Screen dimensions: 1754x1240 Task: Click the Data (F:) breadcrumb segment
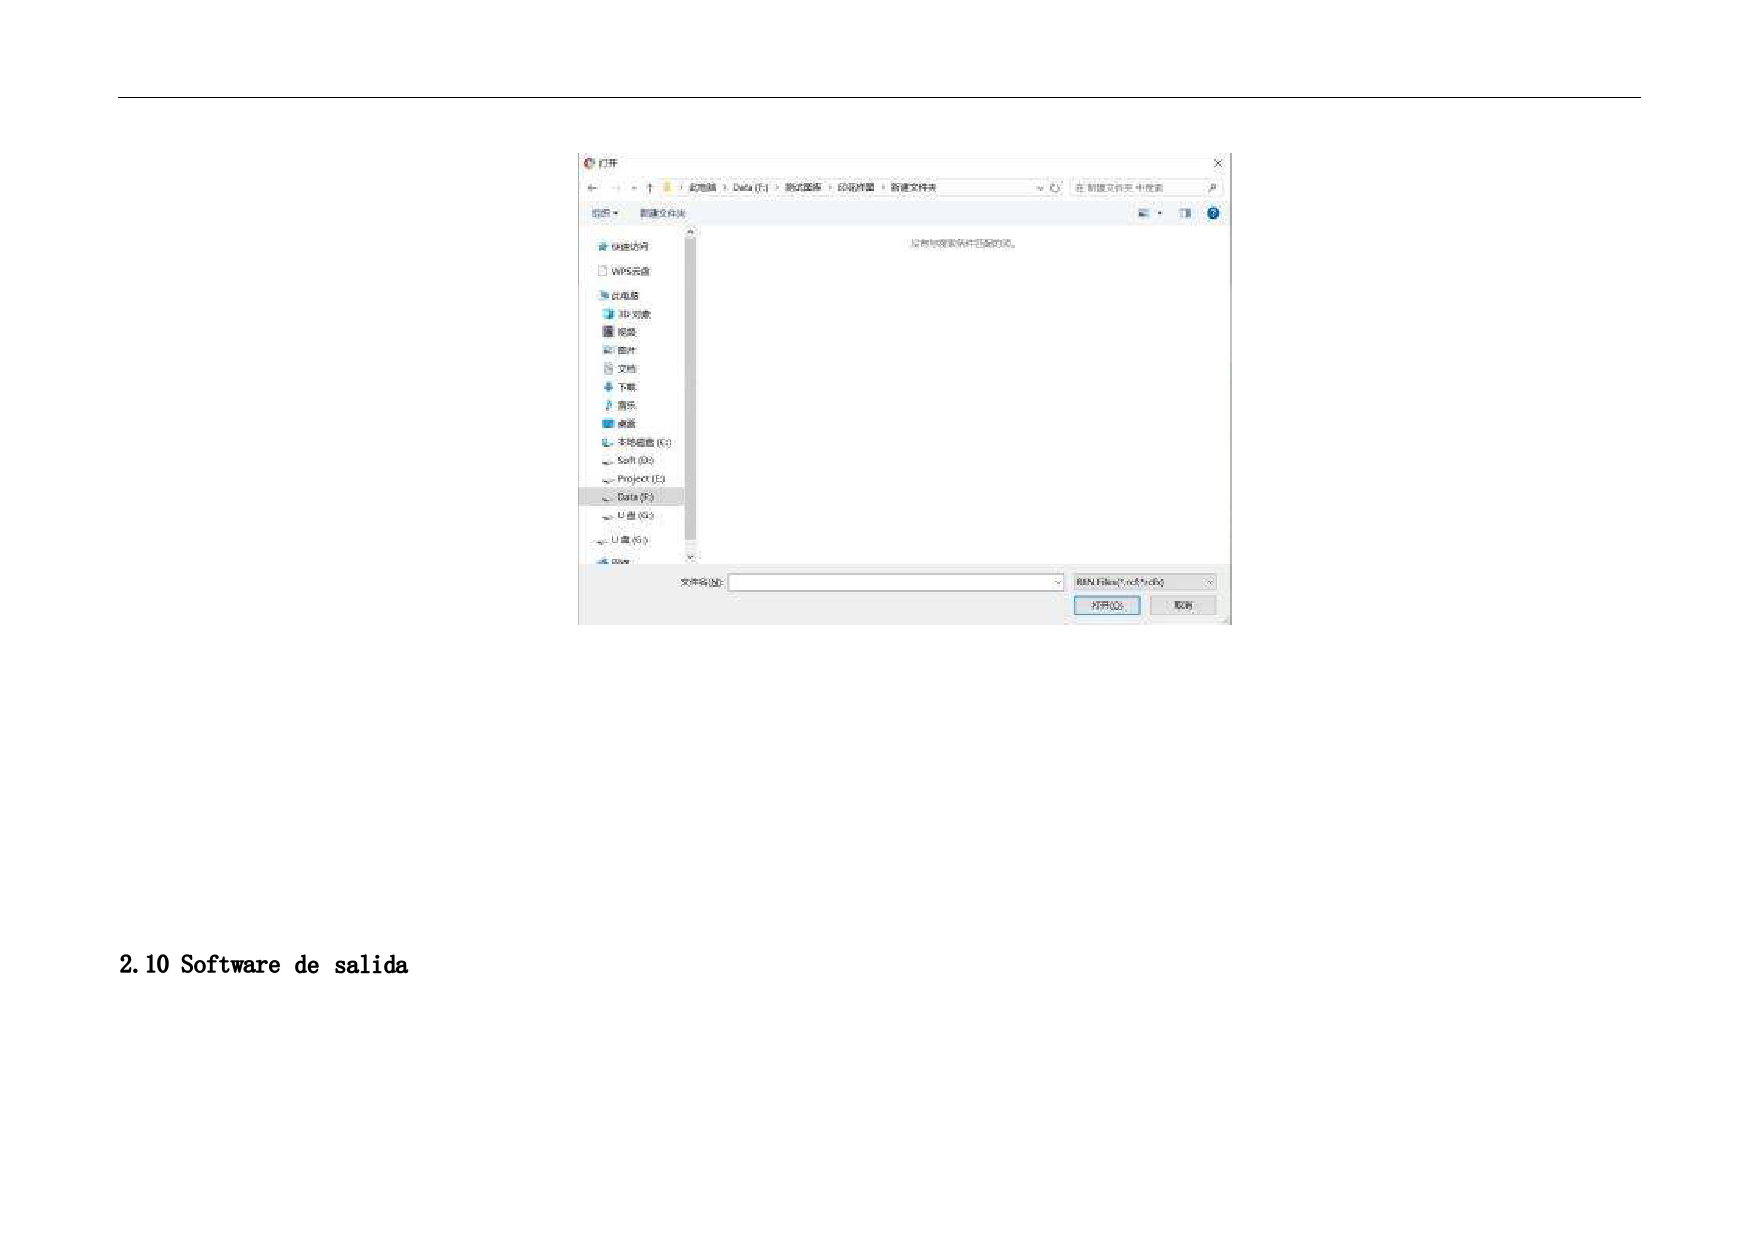tap(750, 188)
